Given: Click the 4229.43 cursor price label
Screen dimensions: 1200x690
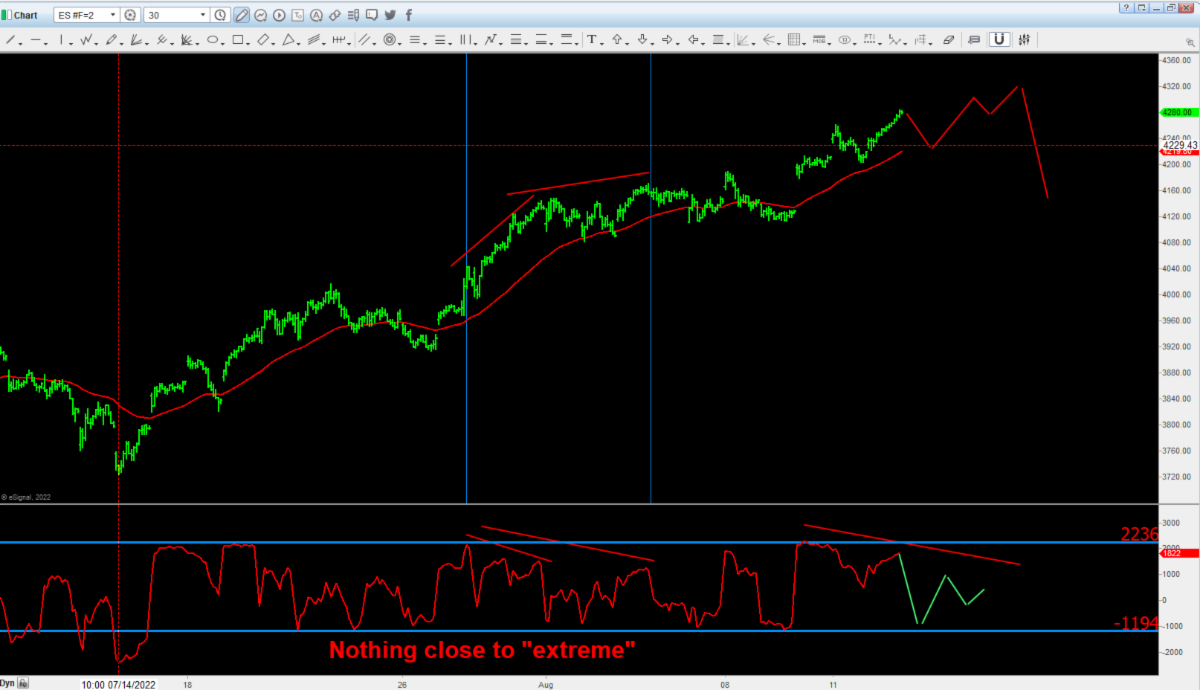Looking at the screenshot, I should (x=1180, y=145).
